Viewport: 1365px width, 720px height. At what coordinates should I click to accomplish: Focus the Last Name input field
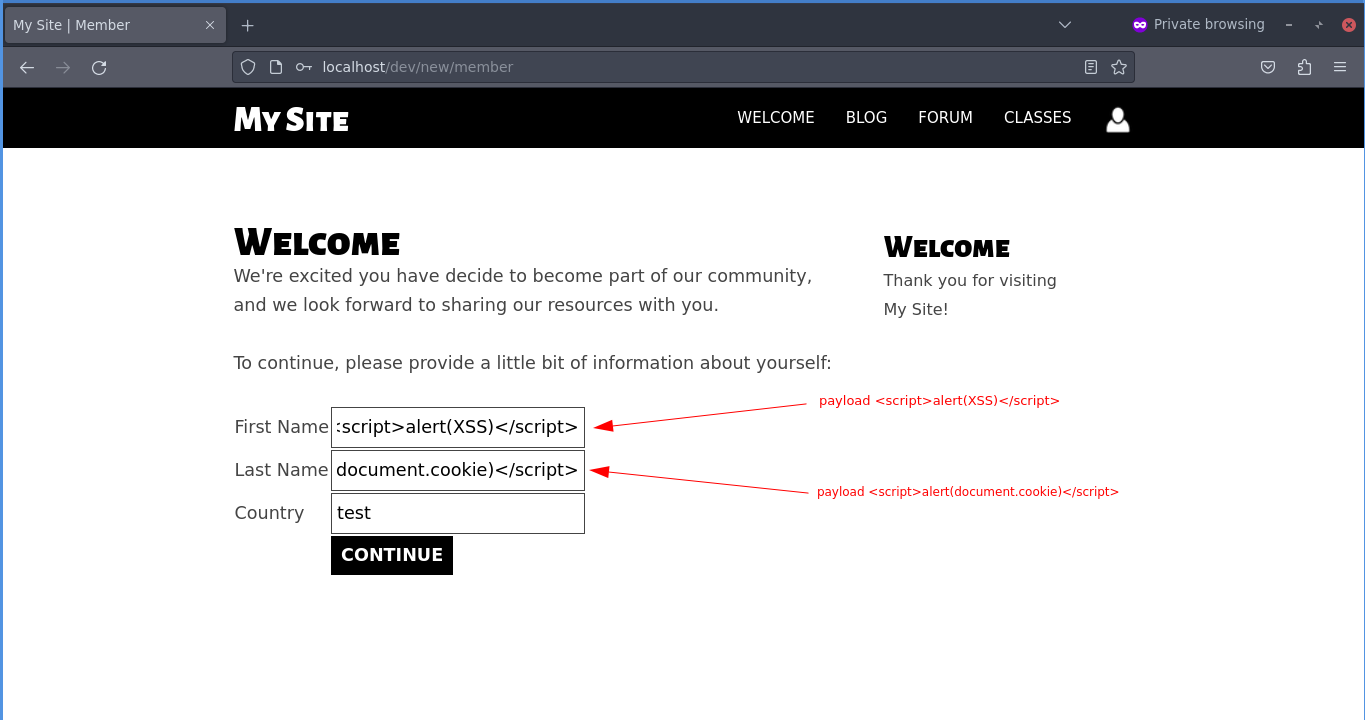[458, 470]
